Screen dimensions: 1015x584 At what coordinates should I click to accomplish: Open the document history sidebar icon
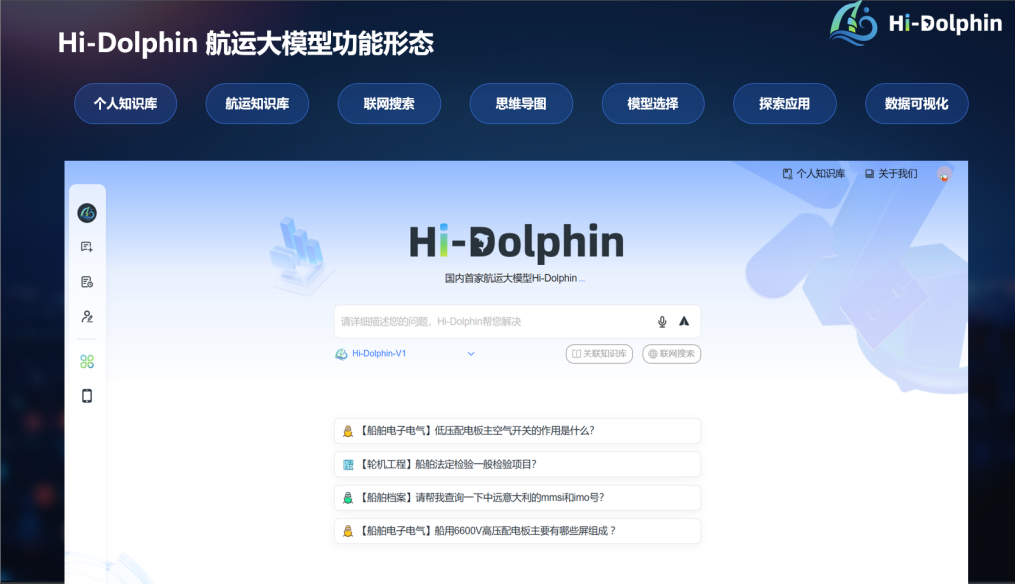(x=87, y=282)
